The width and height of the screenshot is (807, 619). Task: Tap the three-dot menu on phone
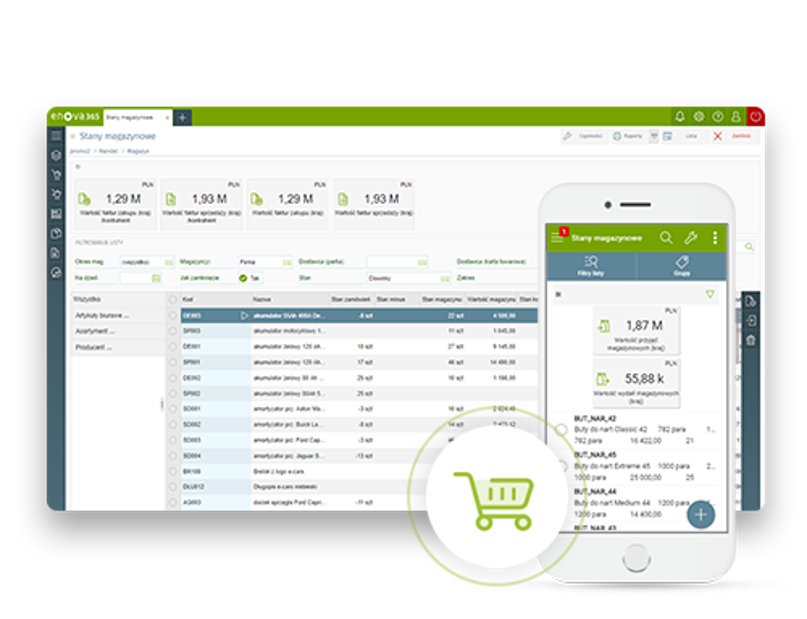[x=714, y=238]
